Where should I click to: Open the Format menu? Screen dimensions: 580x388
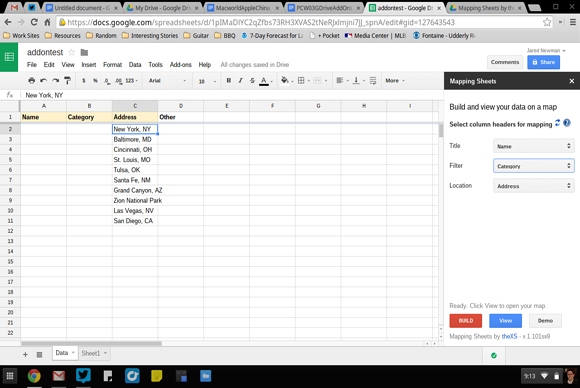112,65
